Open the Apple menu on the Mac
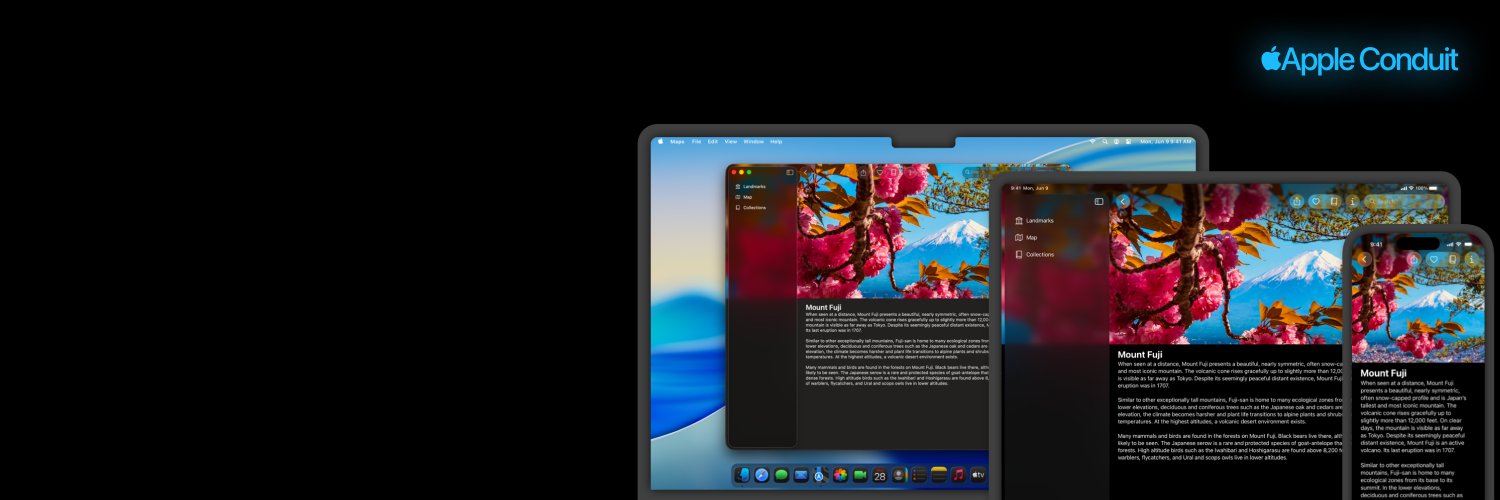This screenshot has width=1500, height=500. [660, 142]
